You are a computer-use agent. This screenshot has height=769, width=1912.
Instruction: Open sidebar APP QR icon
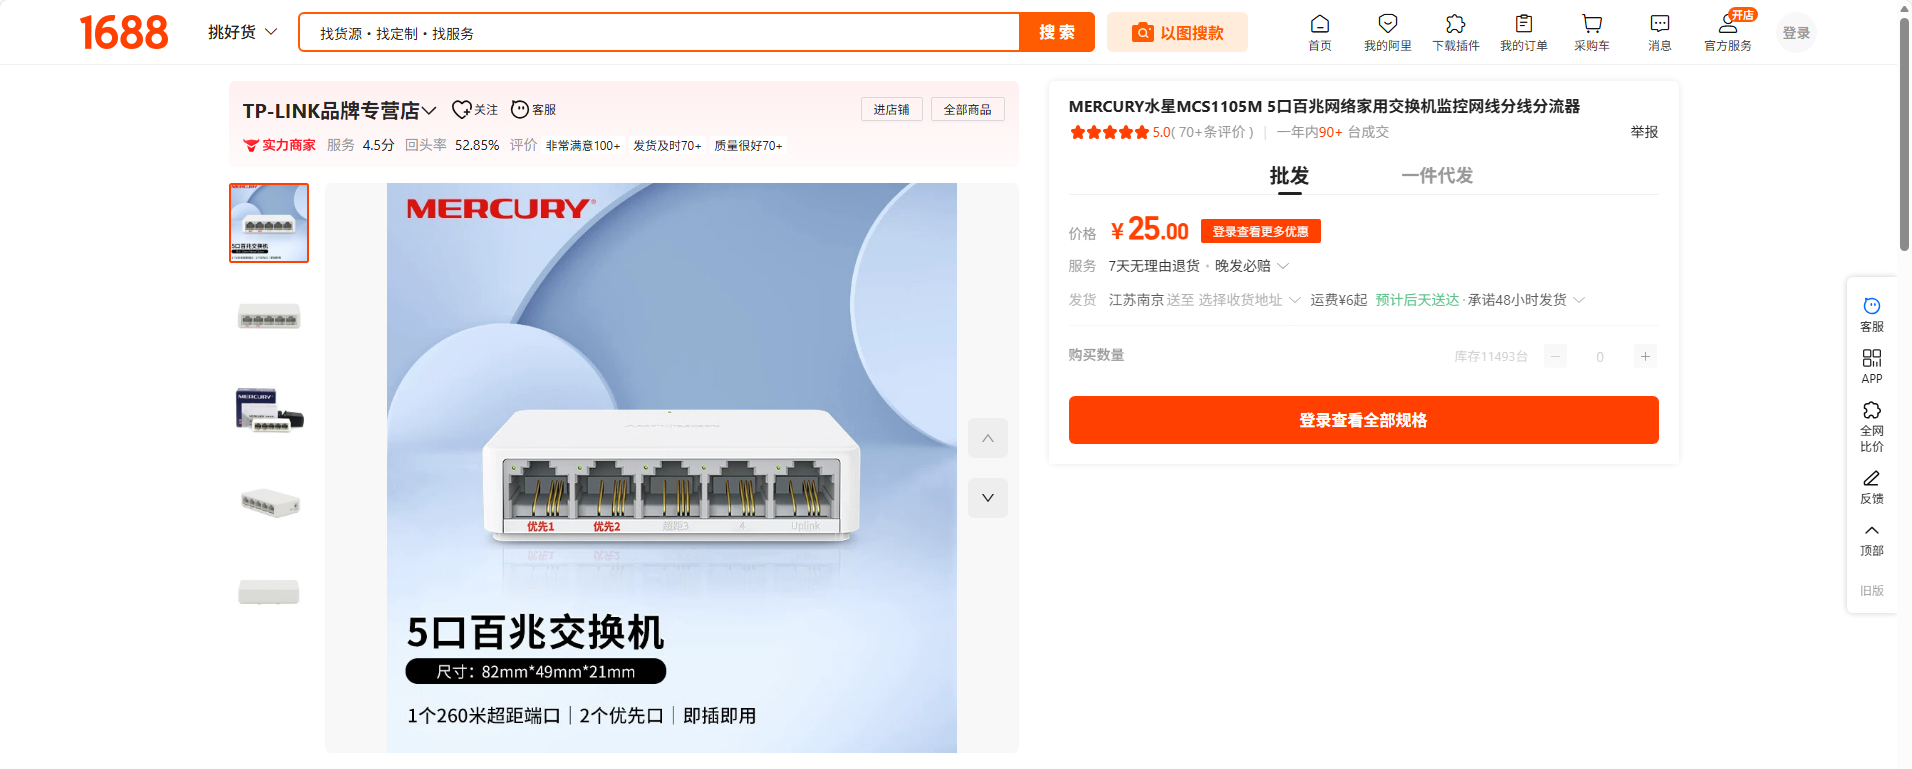[x=1872, y=366]
